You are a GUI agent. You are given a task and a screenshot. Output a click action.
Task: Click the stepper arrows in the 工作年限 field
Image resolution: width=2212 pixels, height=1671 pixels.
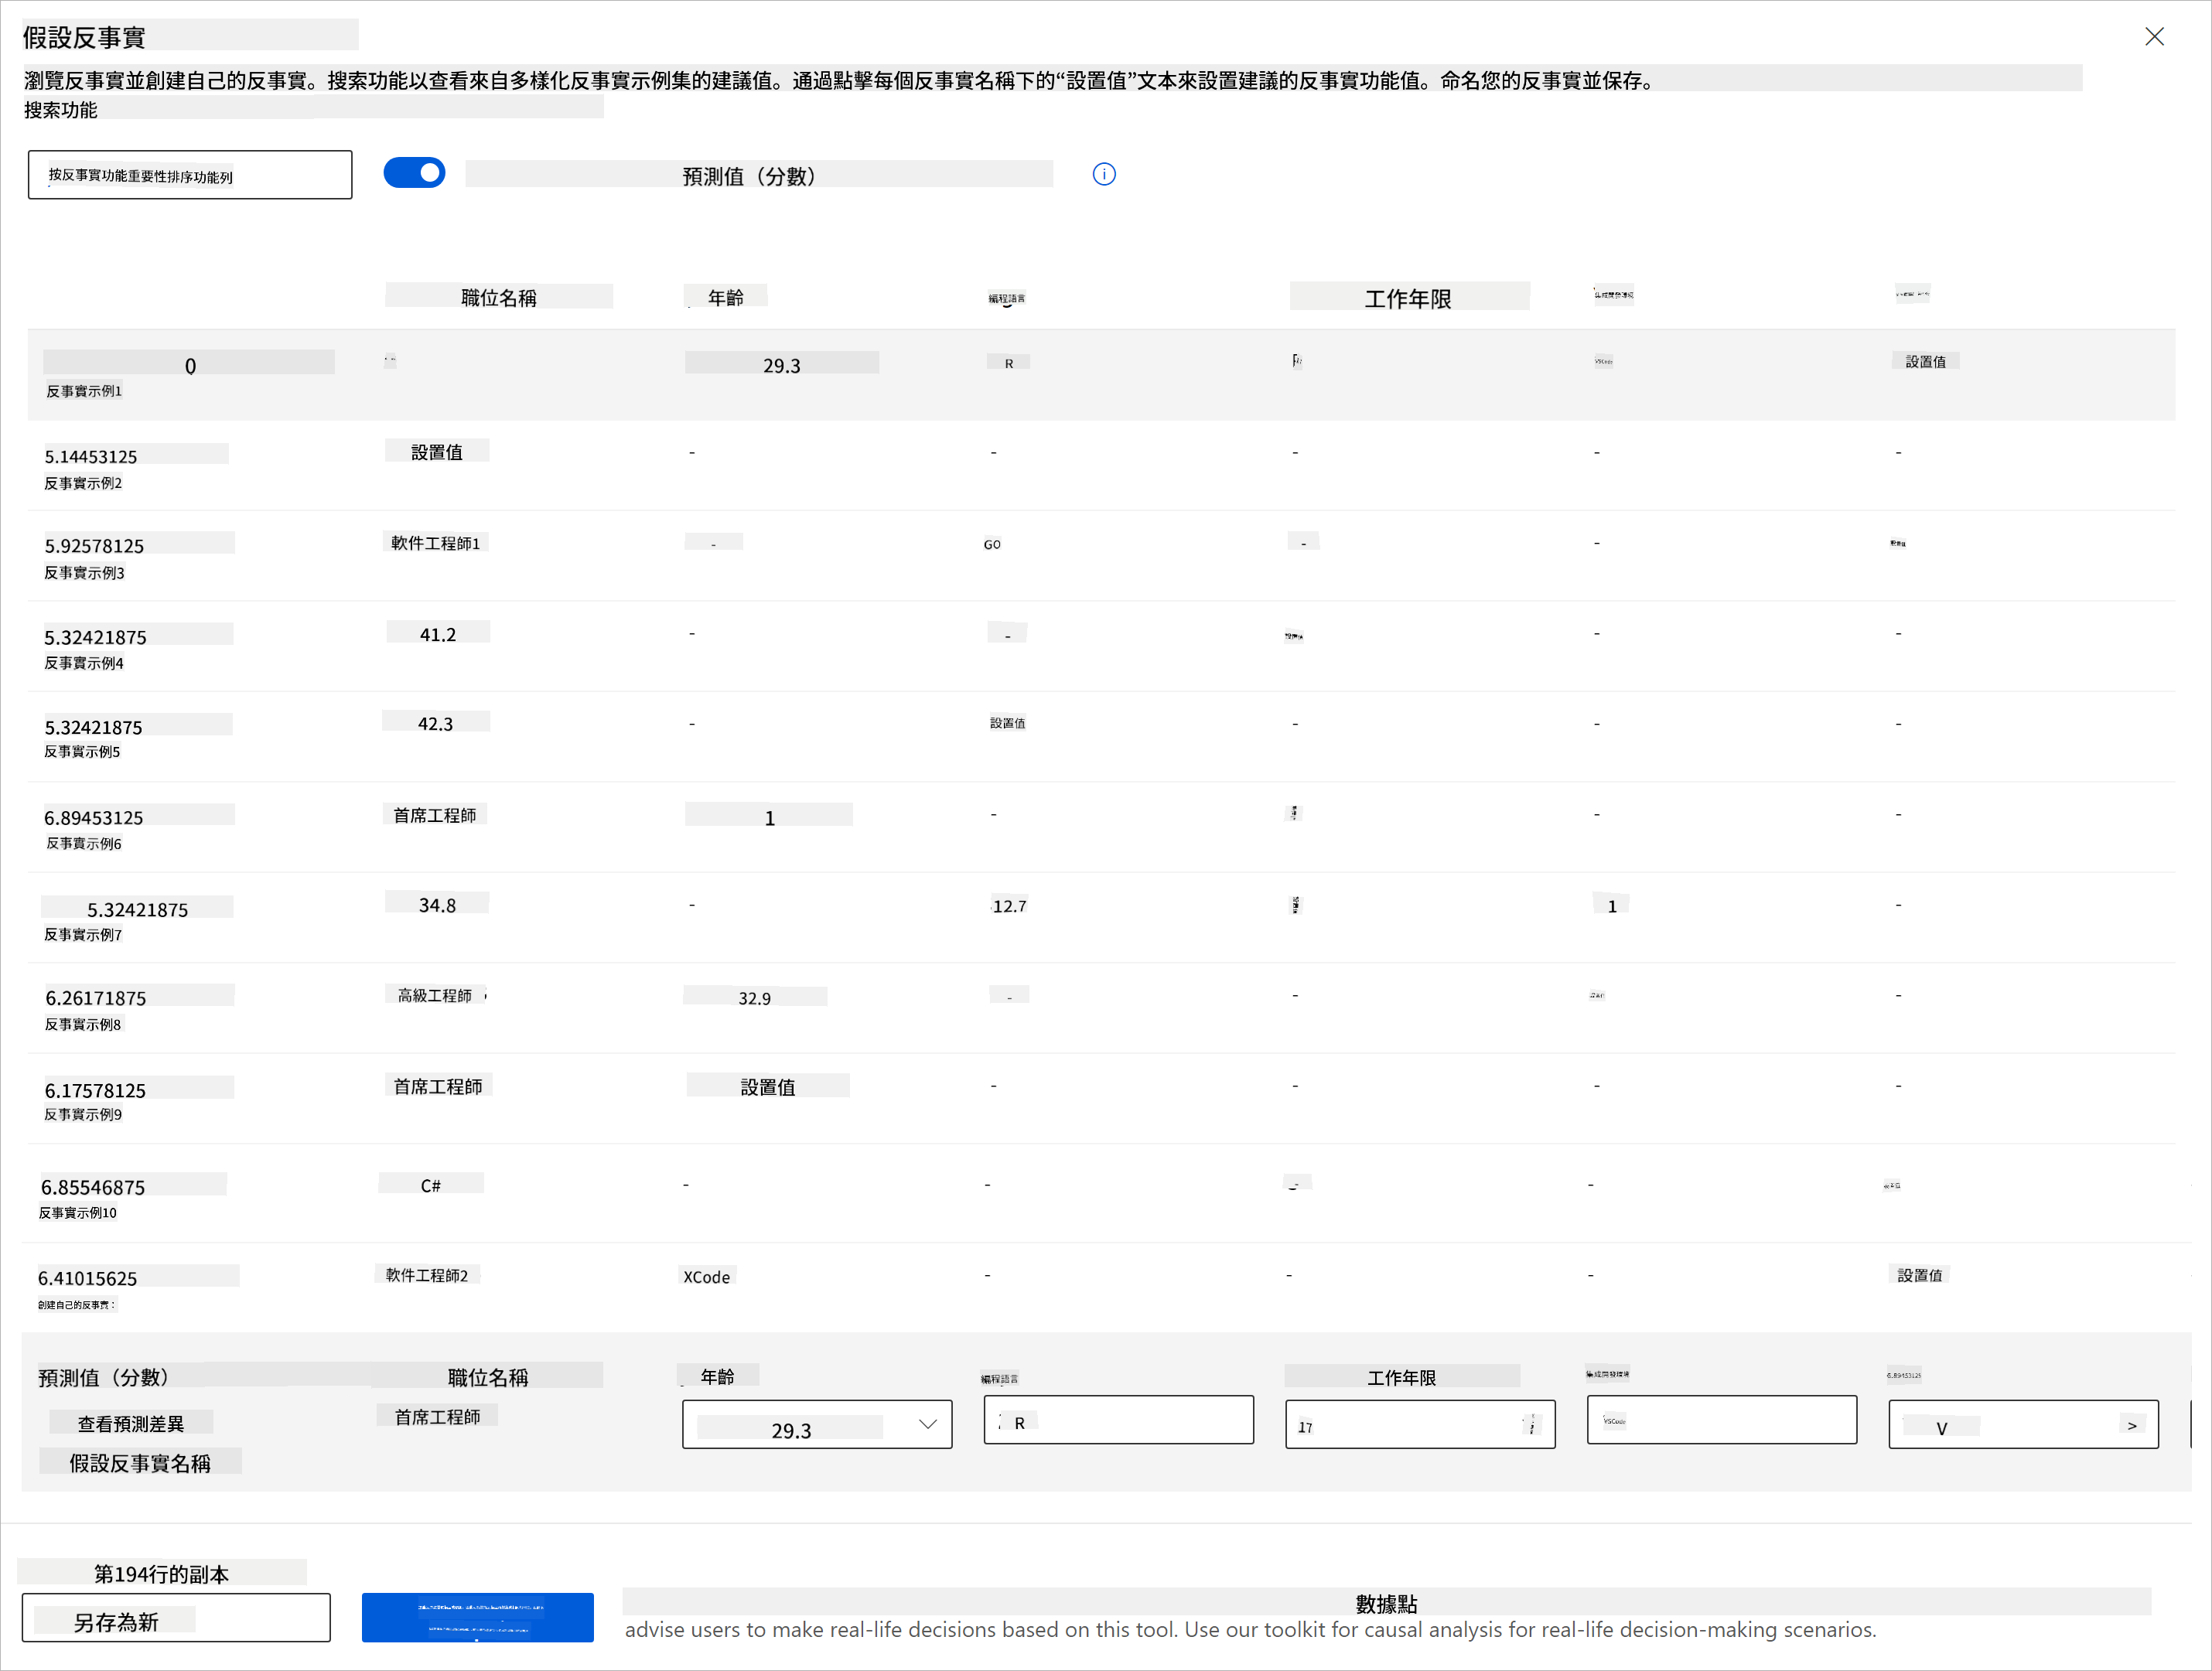coord(1531,1425)
